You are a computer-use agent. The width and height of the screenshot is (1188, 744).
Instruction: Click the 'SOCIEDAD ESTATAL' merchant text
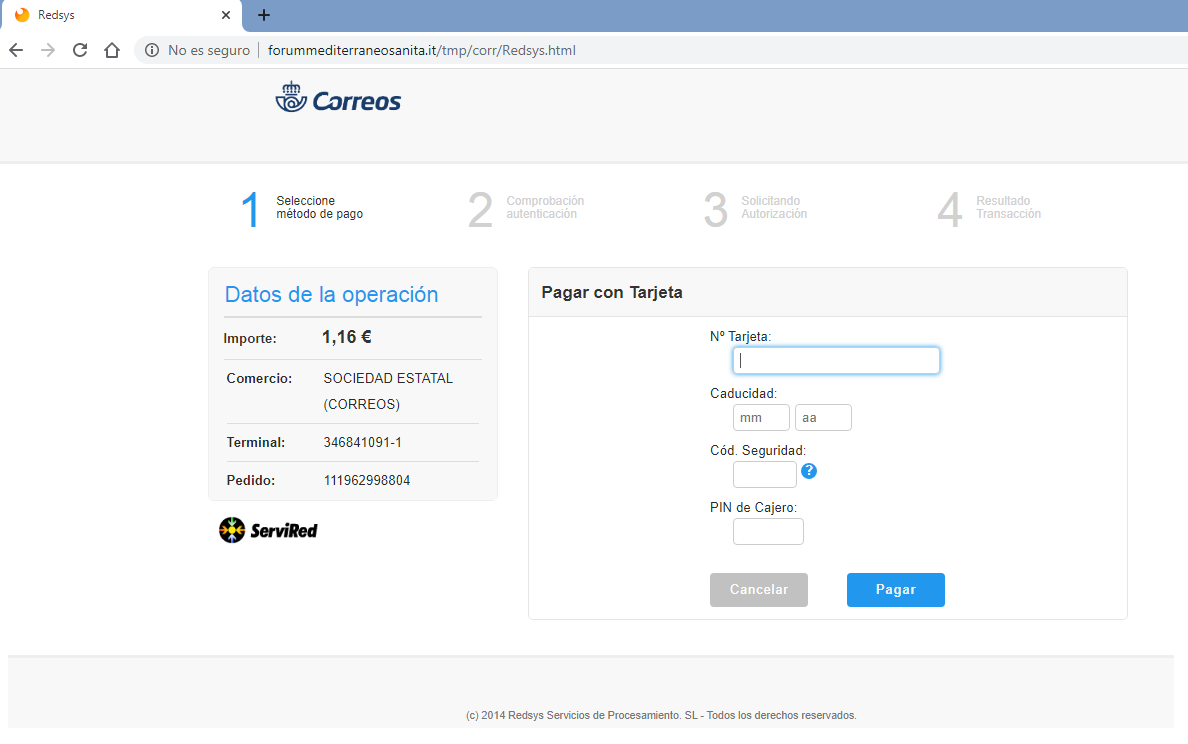click(x=388, y=378)
